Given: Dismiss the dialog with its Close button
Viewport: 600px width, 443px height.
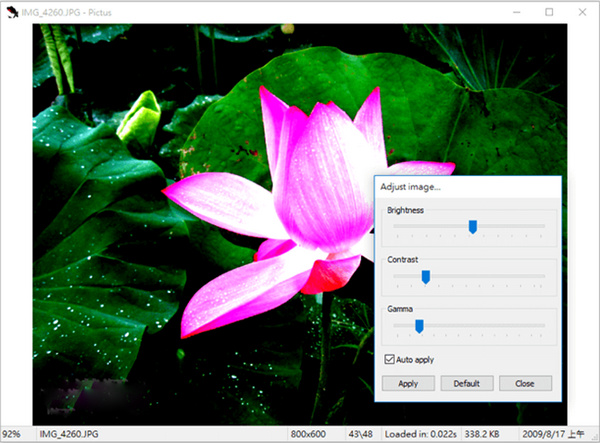Looking at the screenshot, I should click(524, 383).
